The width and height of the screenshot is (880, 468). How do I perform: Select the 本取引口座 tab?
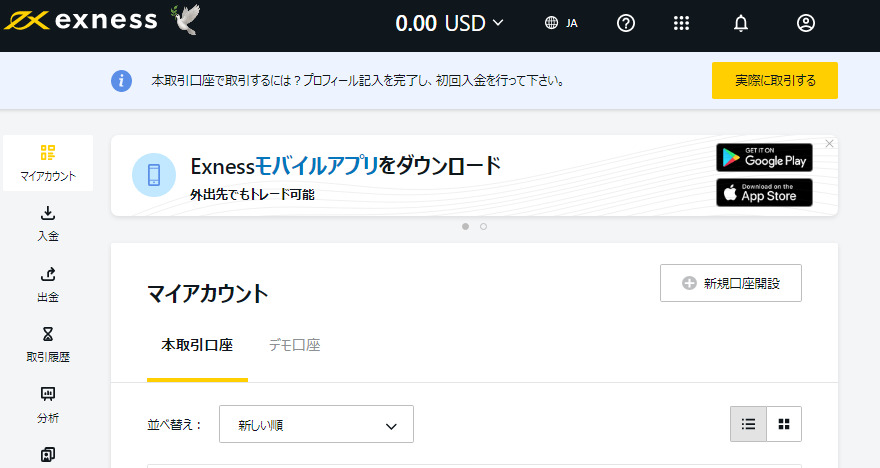point(197,345)
